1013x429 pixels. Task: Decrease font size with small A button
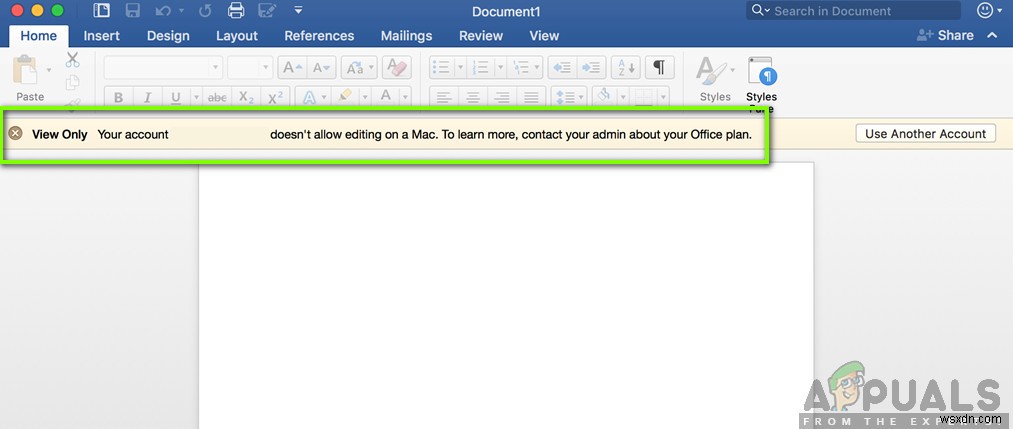point(322,67)
